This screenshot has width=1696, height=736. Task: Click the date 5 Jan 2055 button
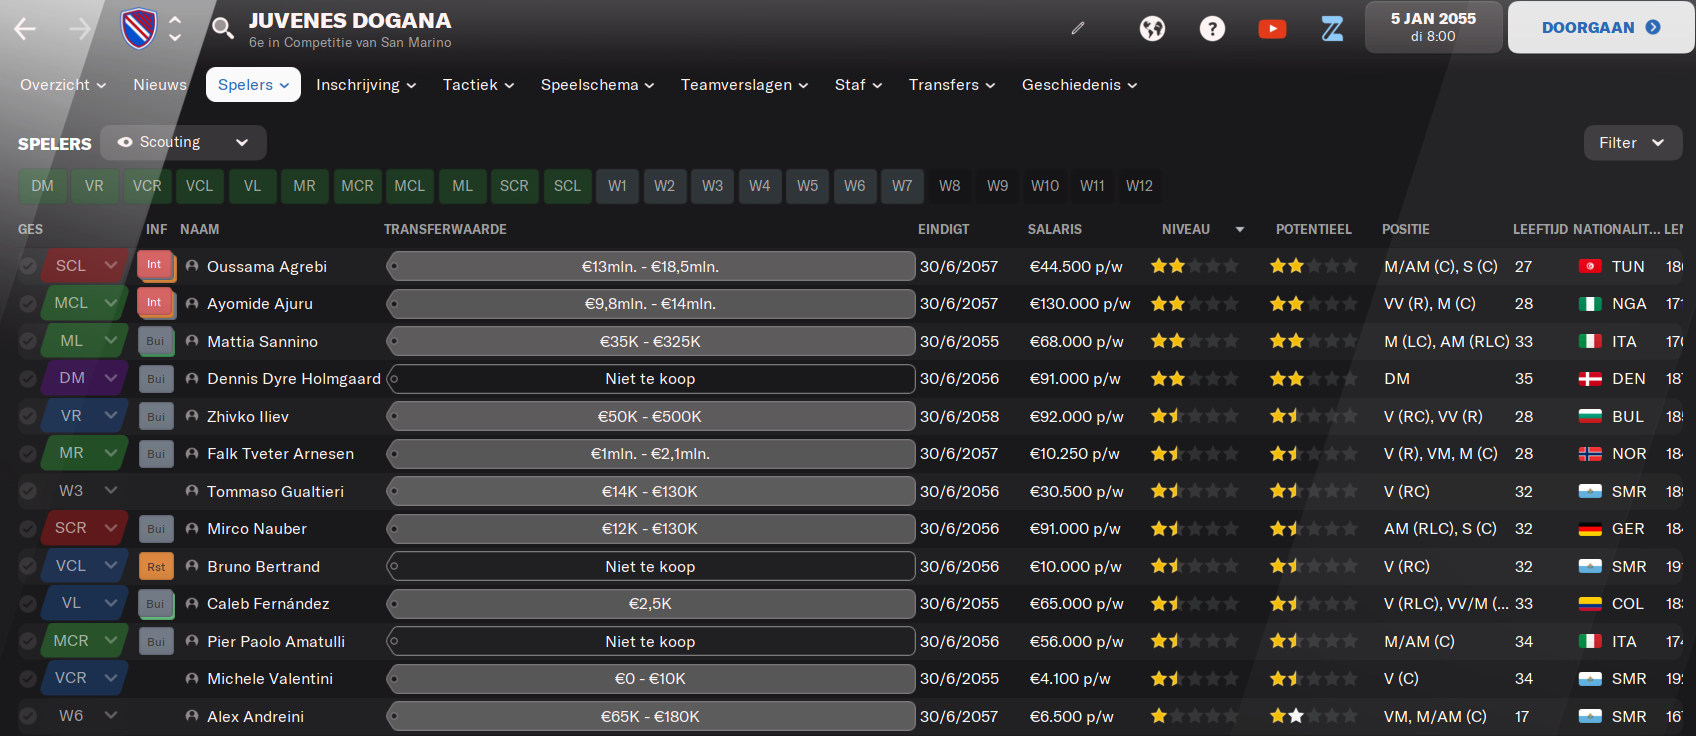(x=1433, y=27)
